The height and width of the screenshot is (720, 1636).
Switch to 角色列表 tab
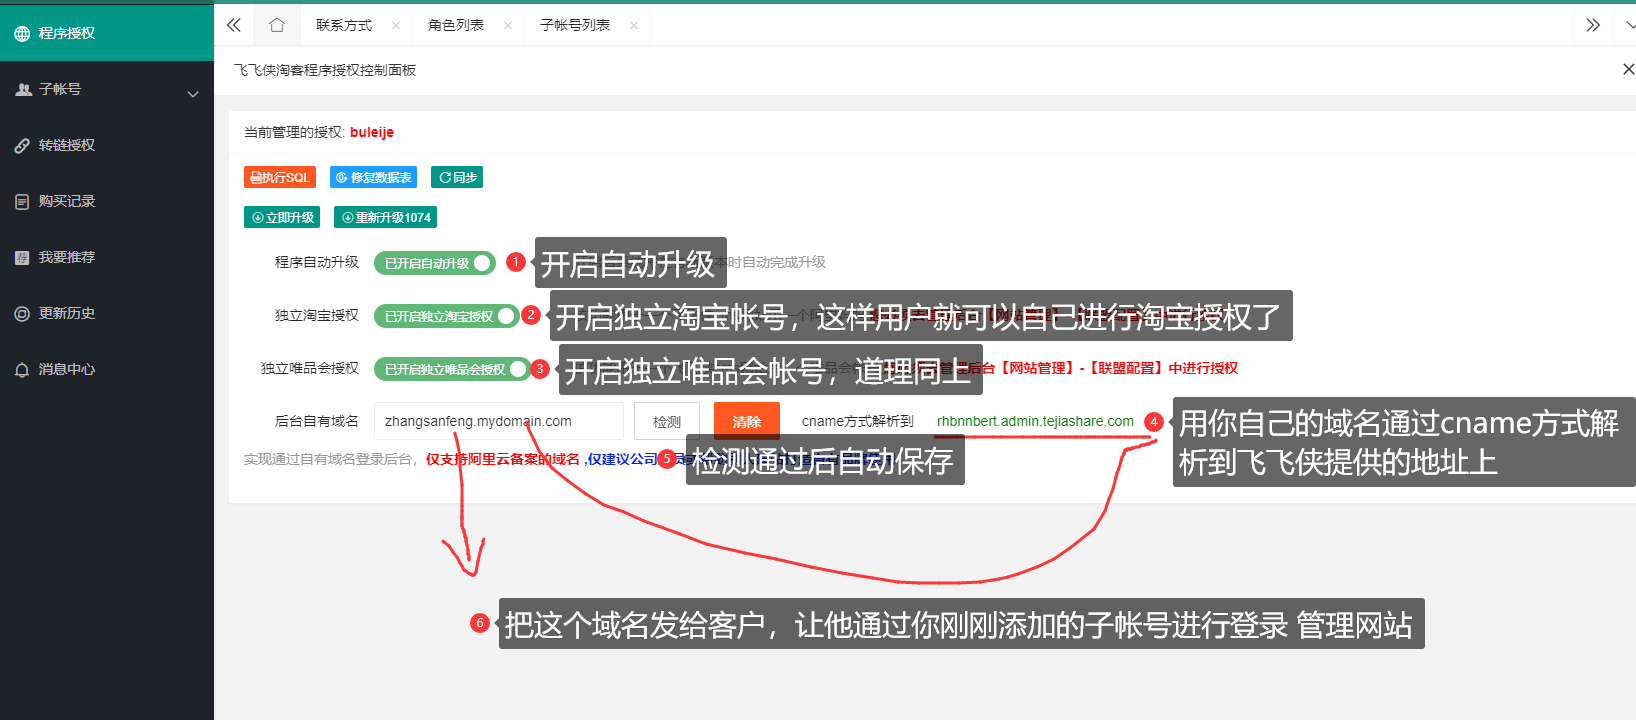coord(456,25)
